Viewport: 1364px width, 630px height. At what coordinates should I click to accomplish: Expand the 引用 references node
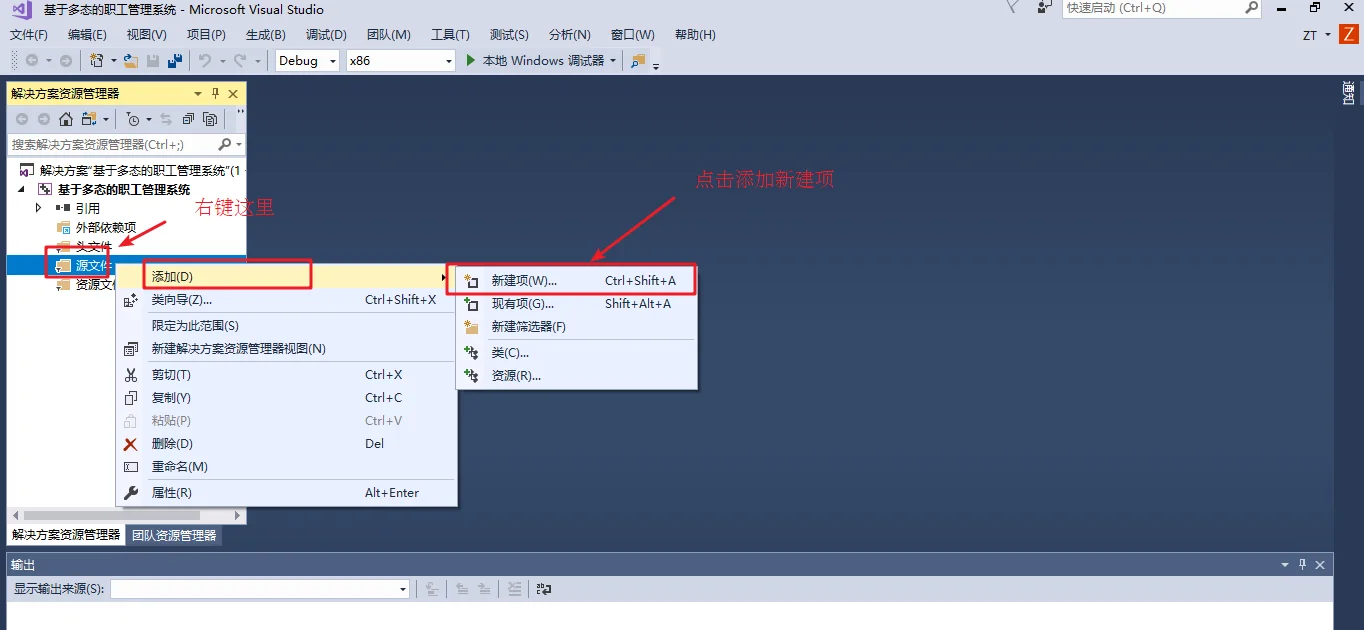pos(39,208)
